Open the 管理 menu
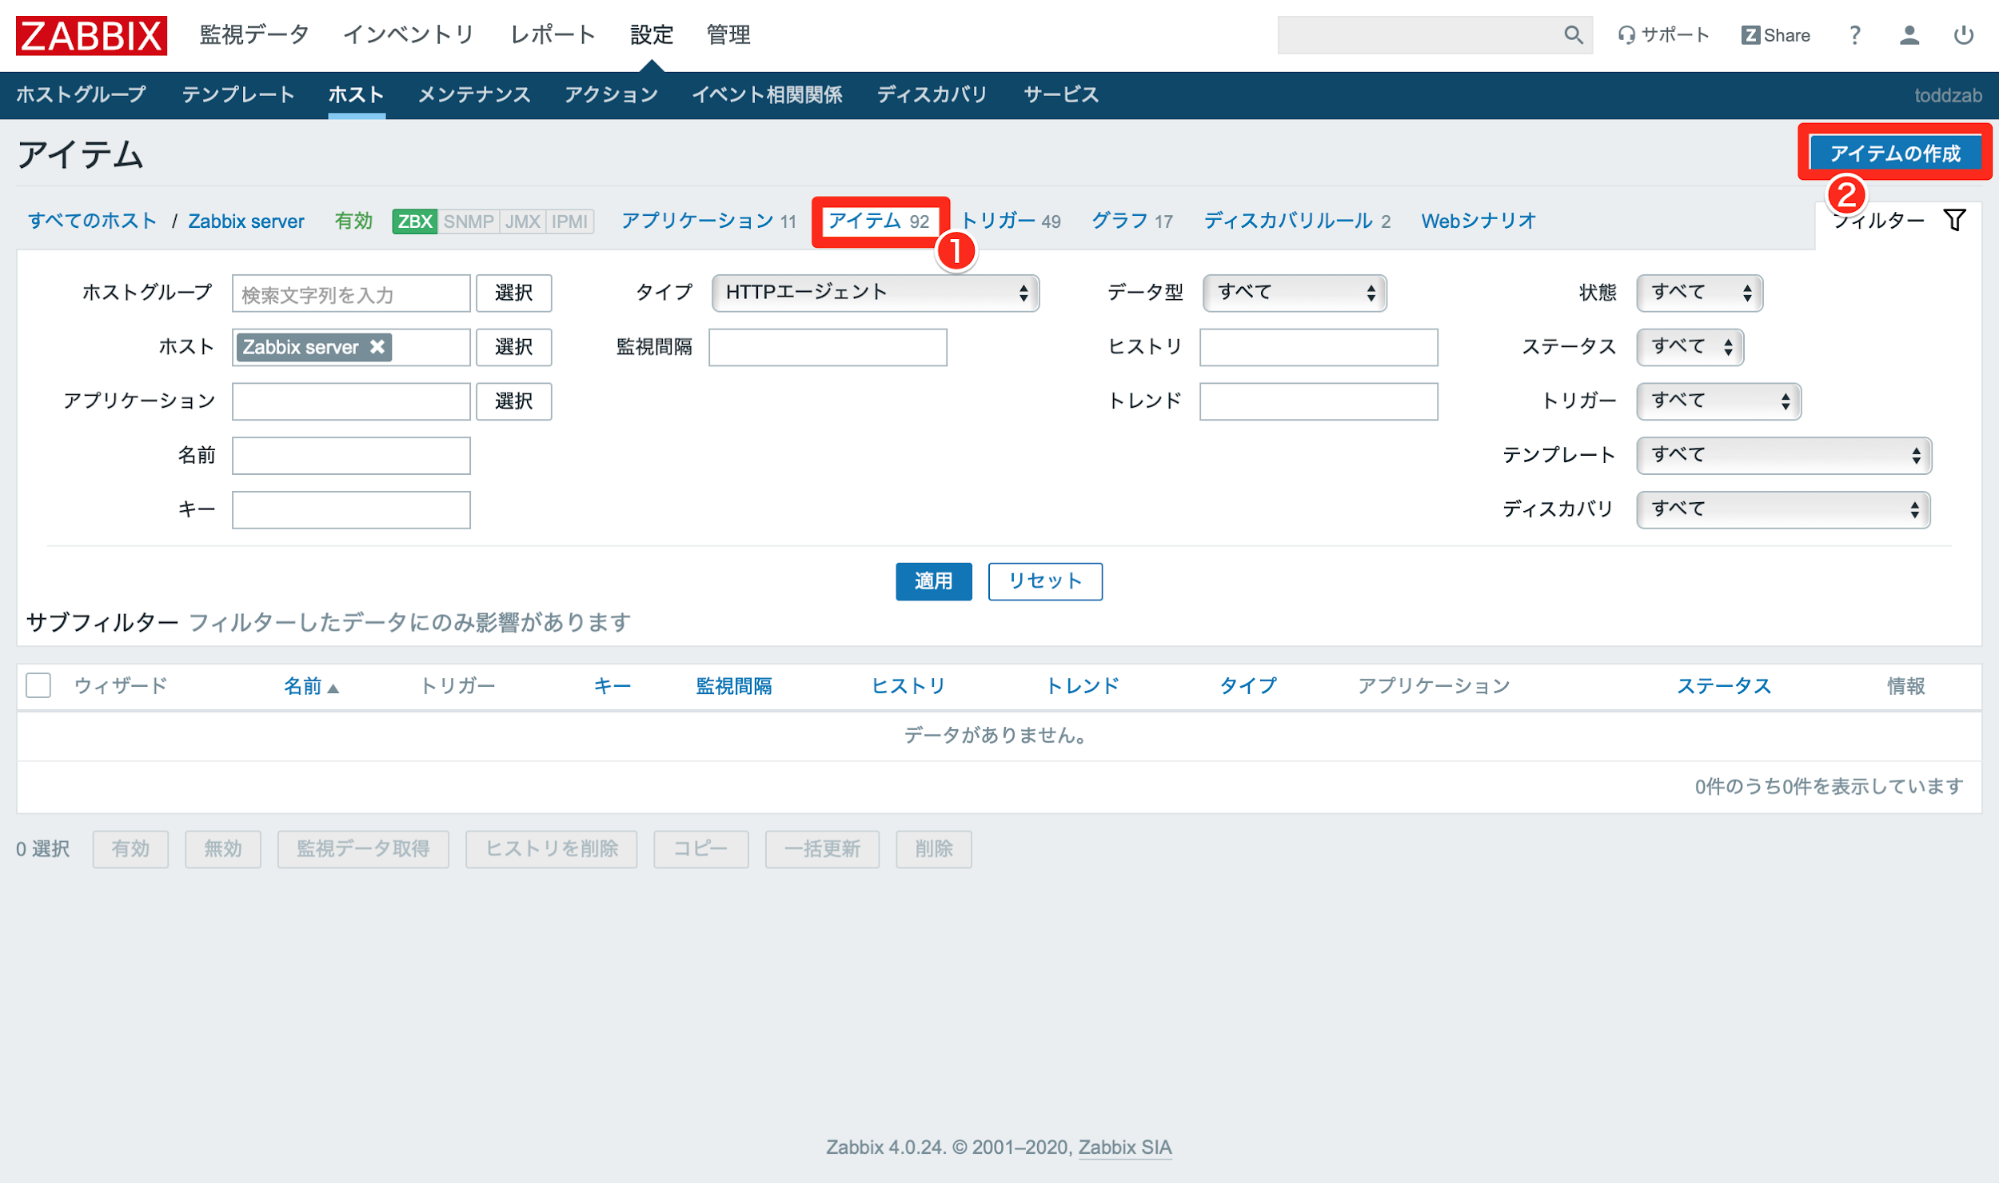Viewport: 1999px width, 1183px height. click(x=728, y=35)
